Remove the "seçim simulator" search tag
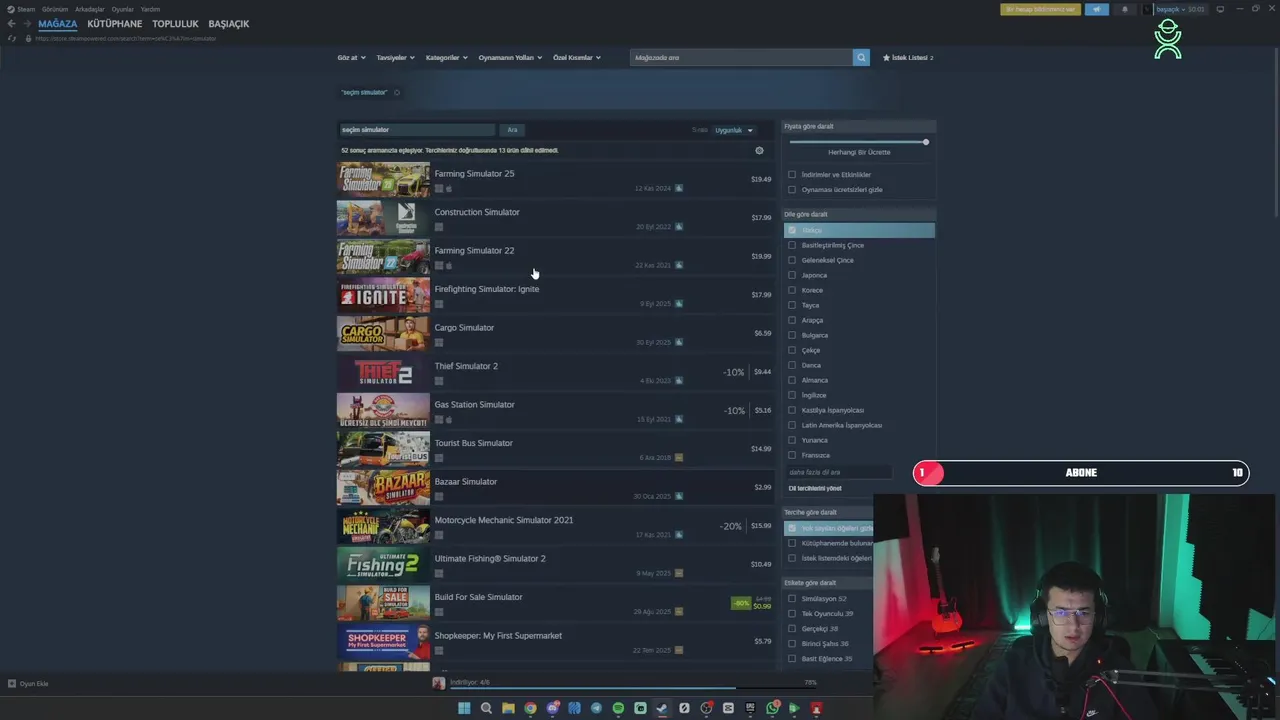 [397, 93]
